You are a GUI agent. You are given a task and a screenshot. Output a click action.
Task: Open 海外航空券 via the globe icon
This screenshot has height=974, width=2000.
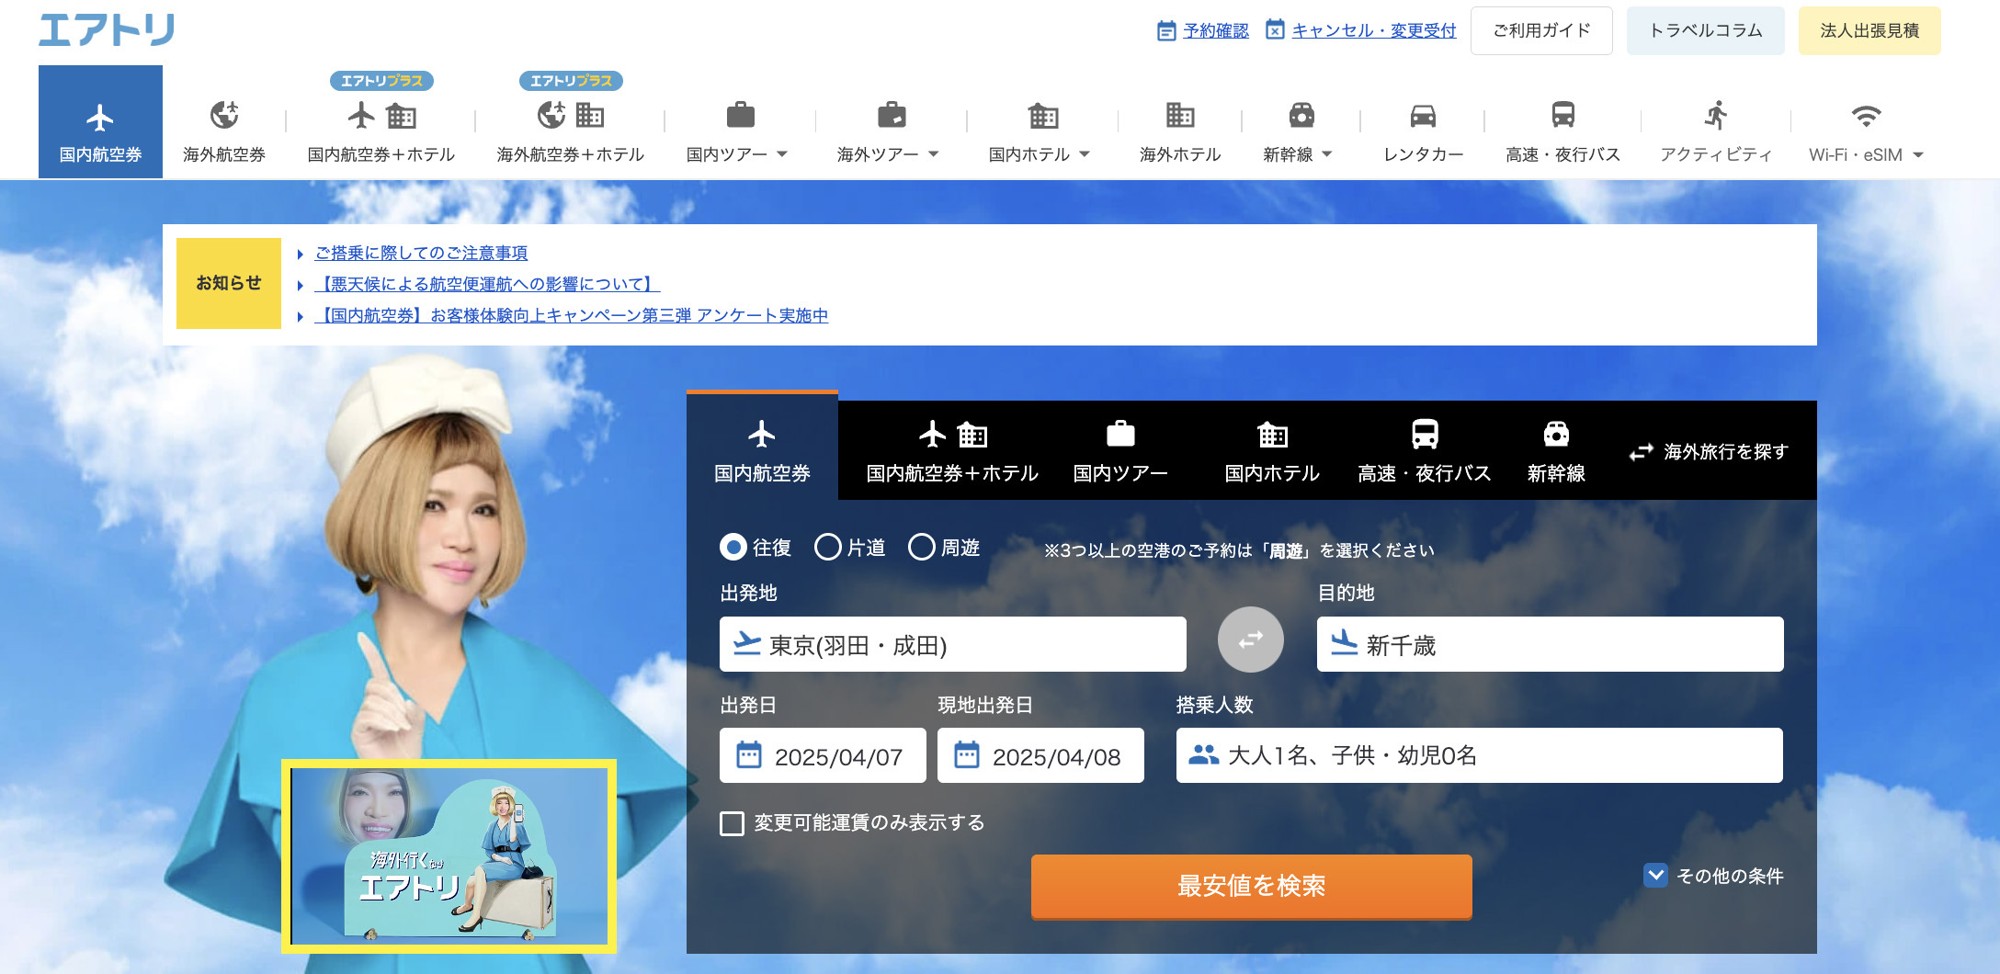(224, 114)
